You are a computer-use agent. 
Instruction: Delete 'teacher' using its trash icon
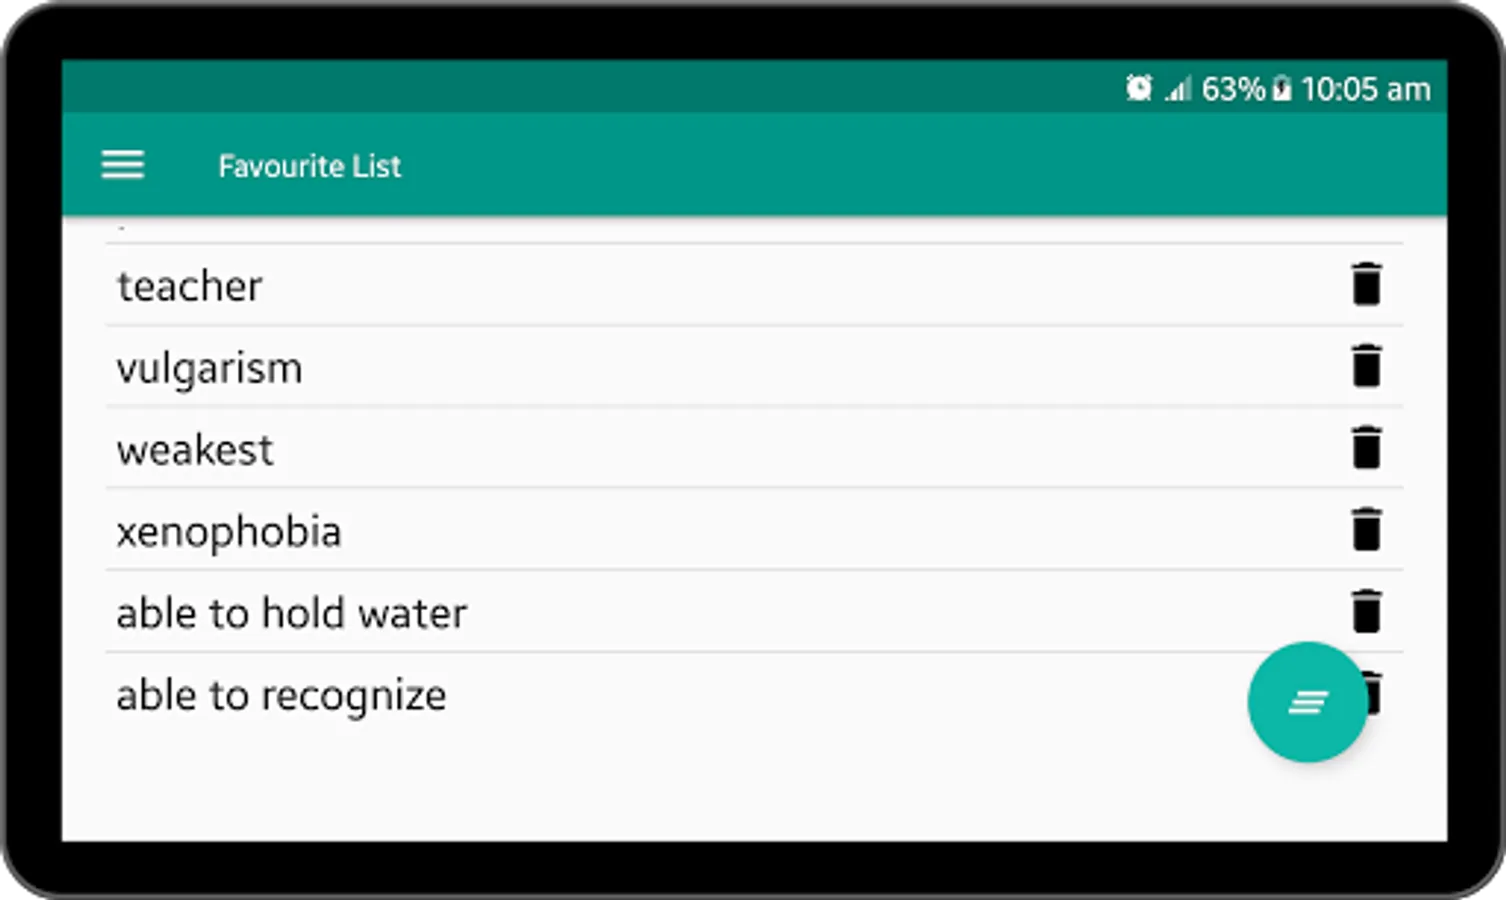pyautogui.click(x=1366, y=284)
